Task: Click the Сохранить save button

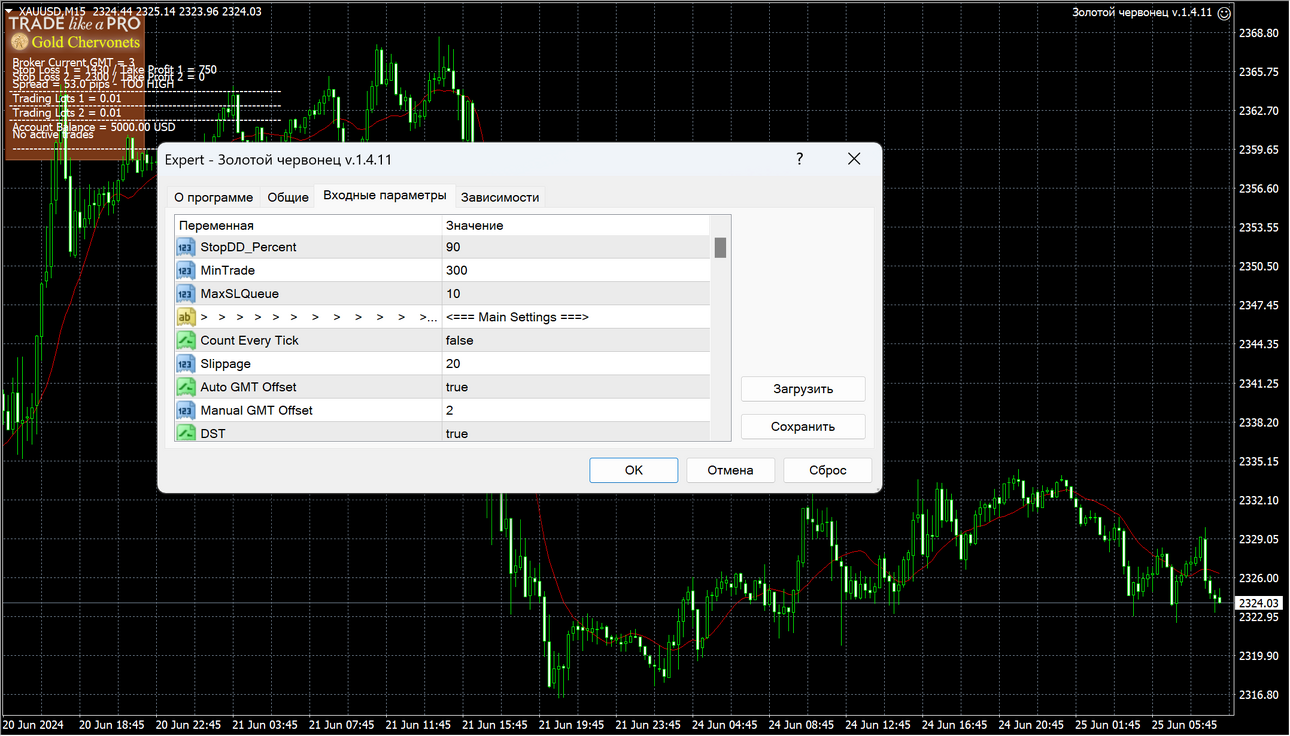Action: point(803,426)
